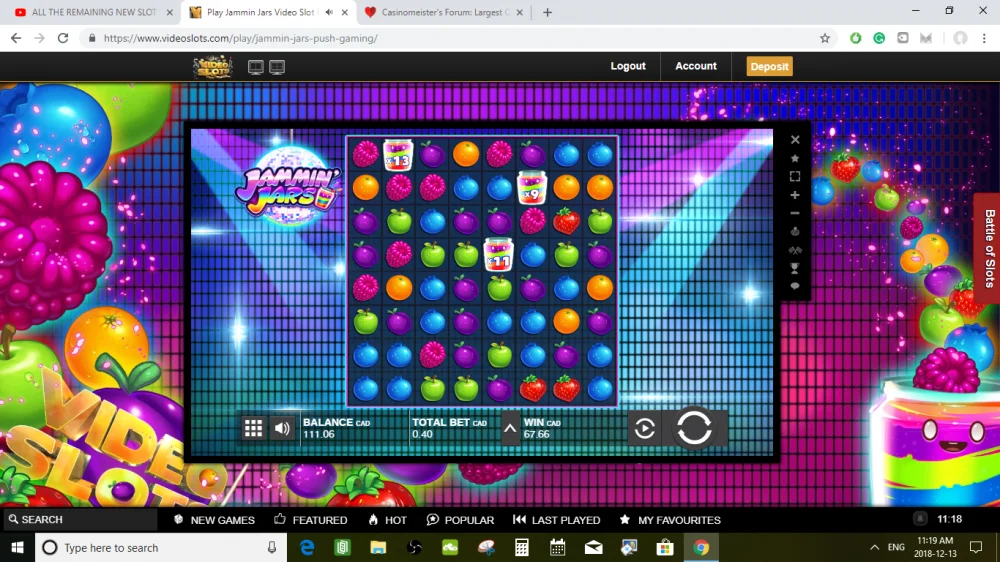Decrease game frame size with the minus icon

(795, 213)
